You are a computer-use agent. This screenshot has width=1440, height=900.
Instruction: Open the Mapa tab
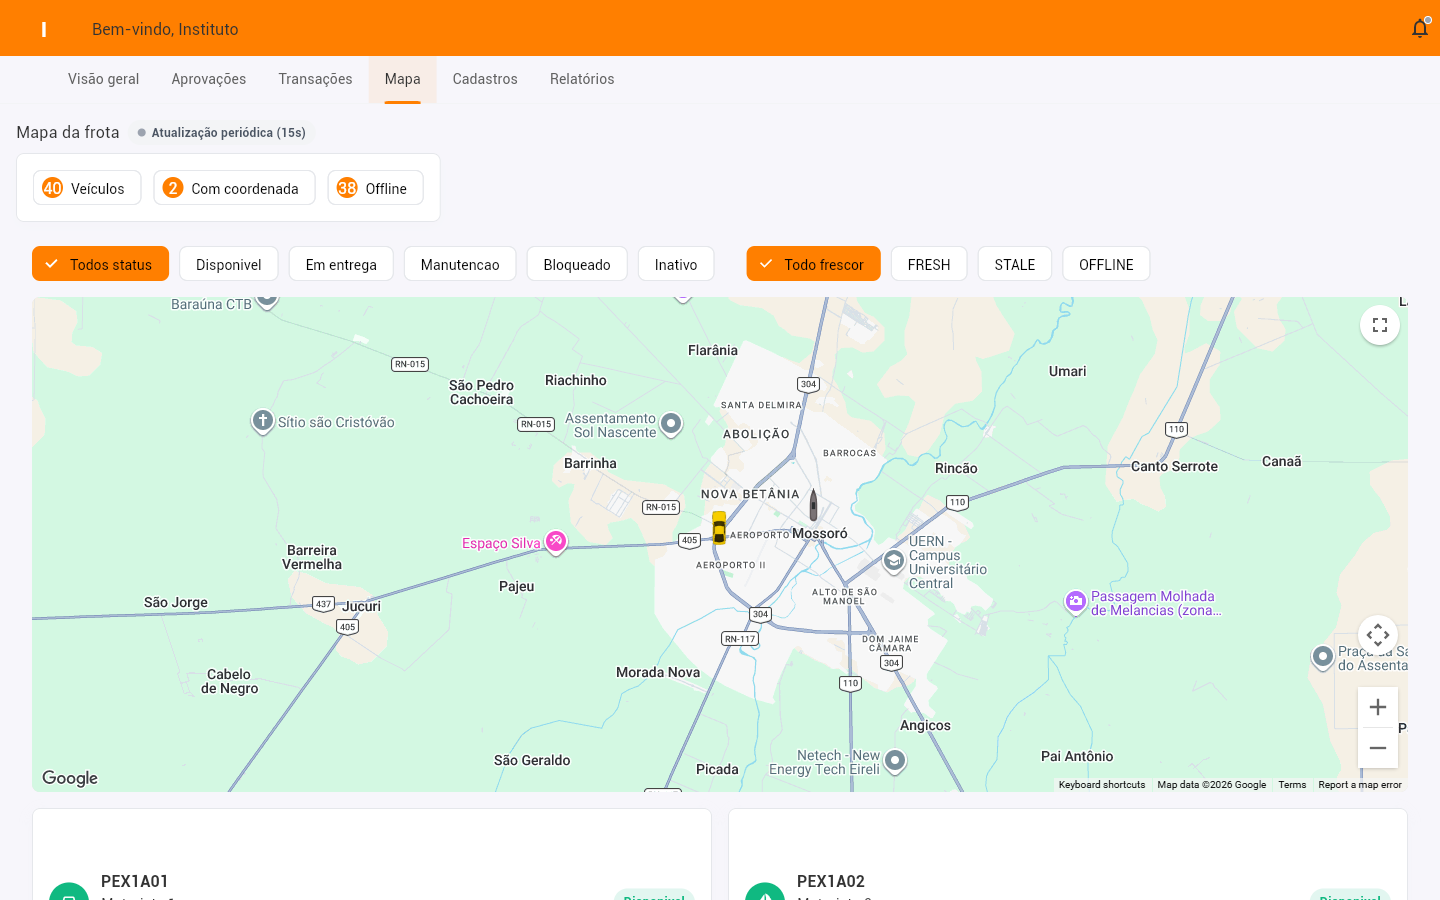pyautogui.click(x=403, y=79)
